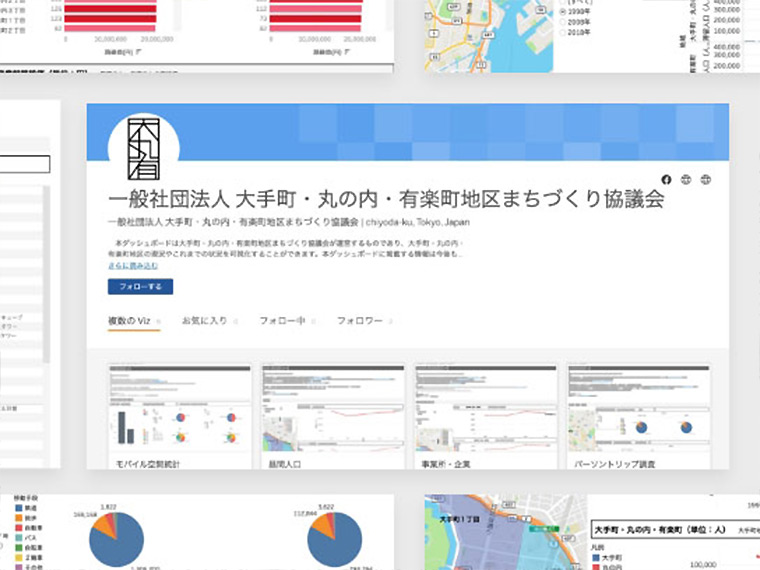This screenshot has width=760, height=570.
Task: Open the Facebook profile link icon
Action: pos(666,180)
